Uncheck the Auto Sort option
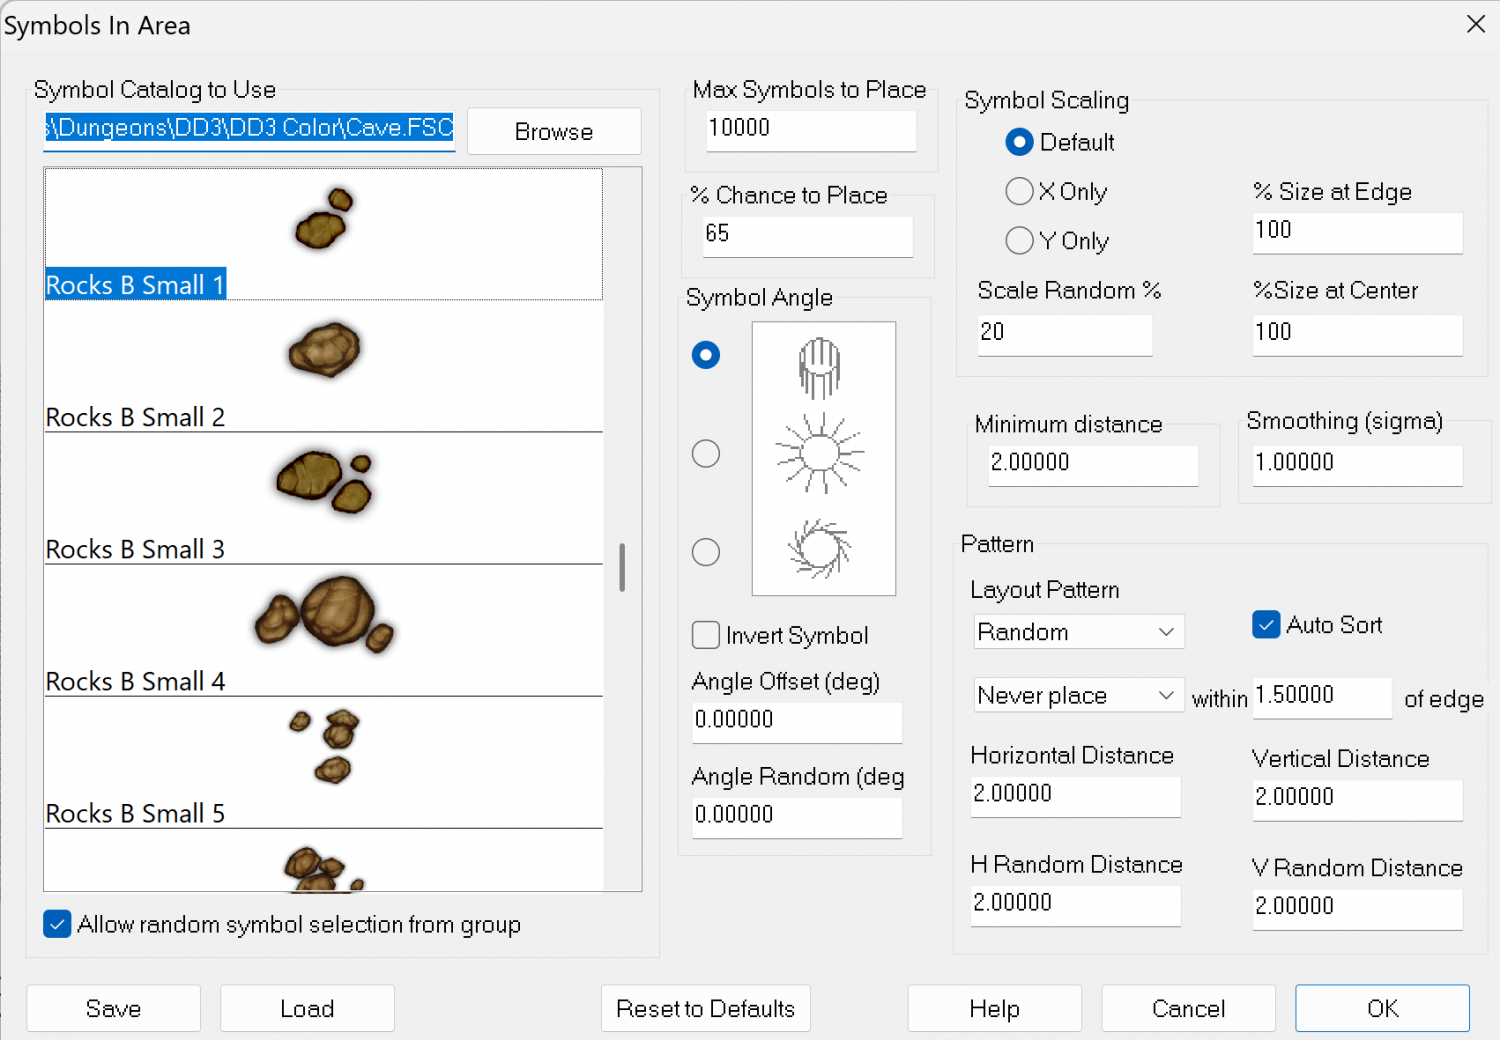The image size is (1500, 1040). coord(1266,625)
